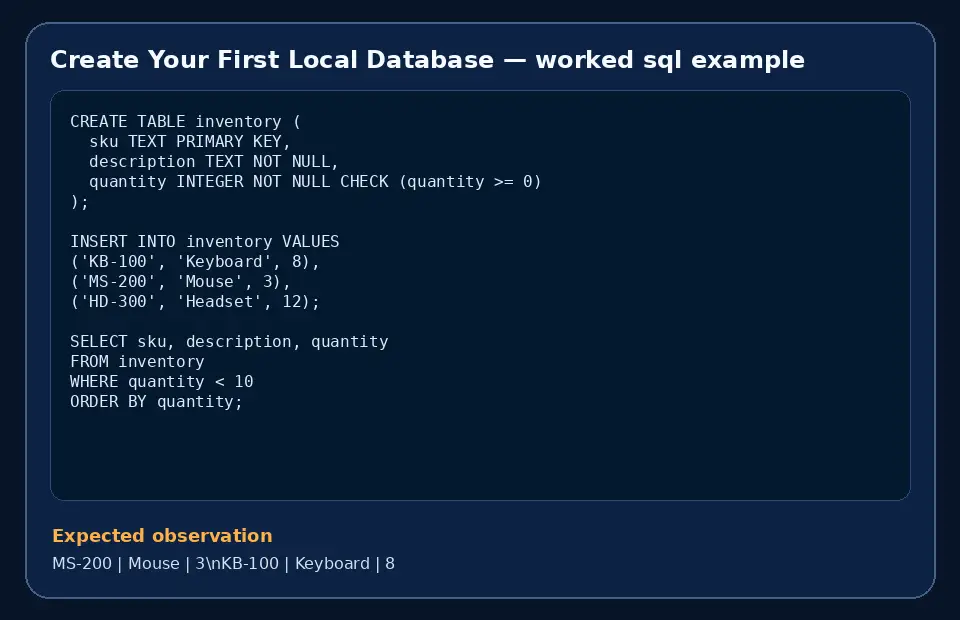960x620 pixels.
Task: Click the row ('MS-200', 'Mouse', 3),
Action: [180, 282]
